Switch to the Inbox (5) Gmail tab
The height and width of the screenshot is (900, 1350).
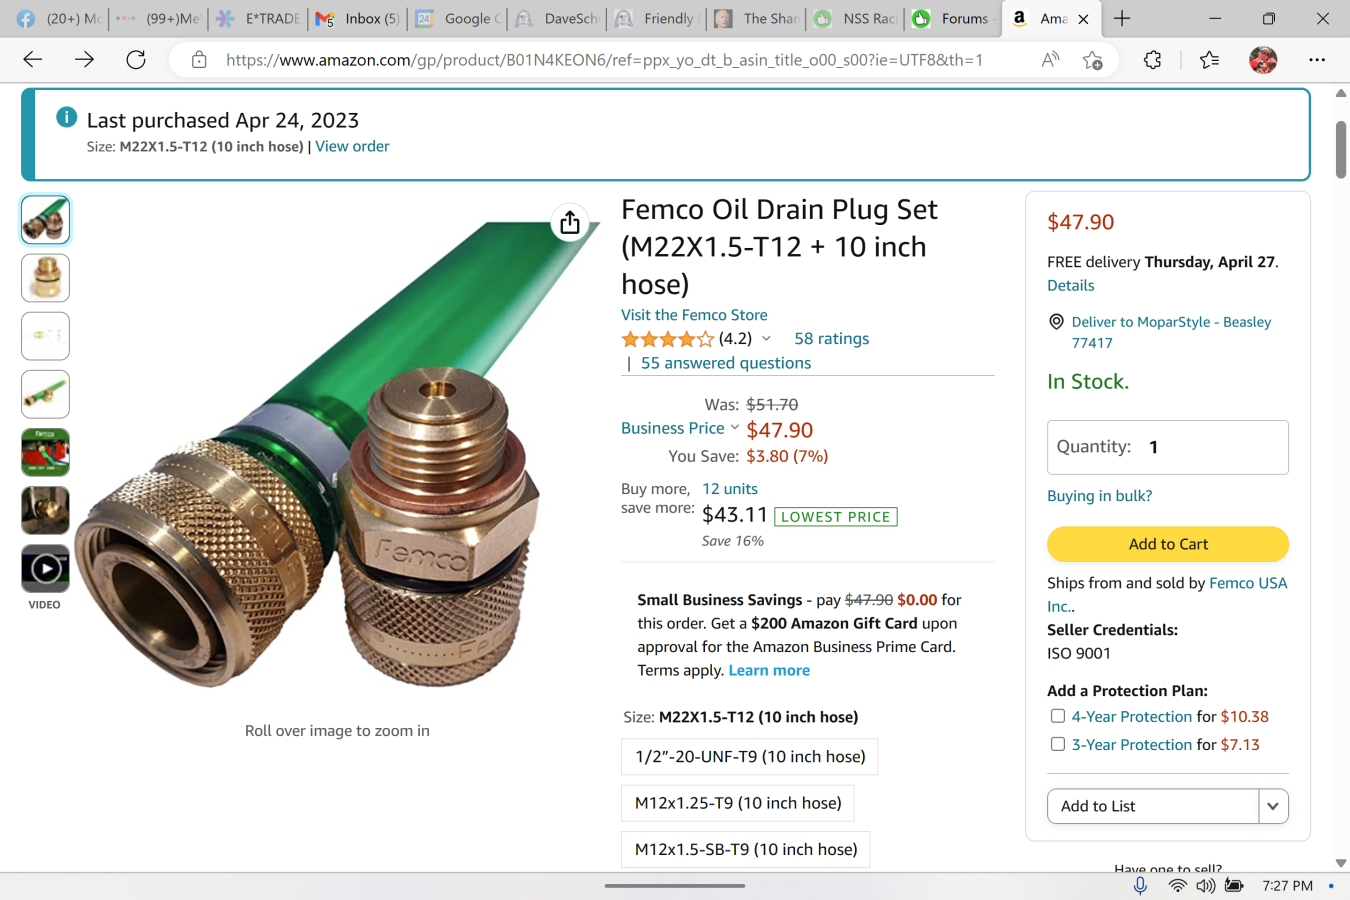coord(358,18)
